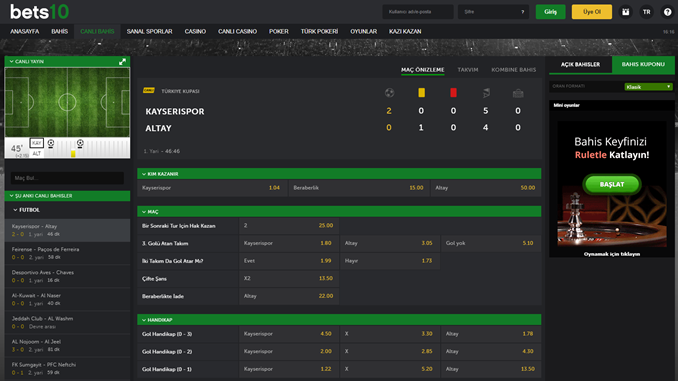Bet Beraberlik at 15.00
Image resolution: width=678 pixels, height=381 pixels.
click(x=359, y=188)
